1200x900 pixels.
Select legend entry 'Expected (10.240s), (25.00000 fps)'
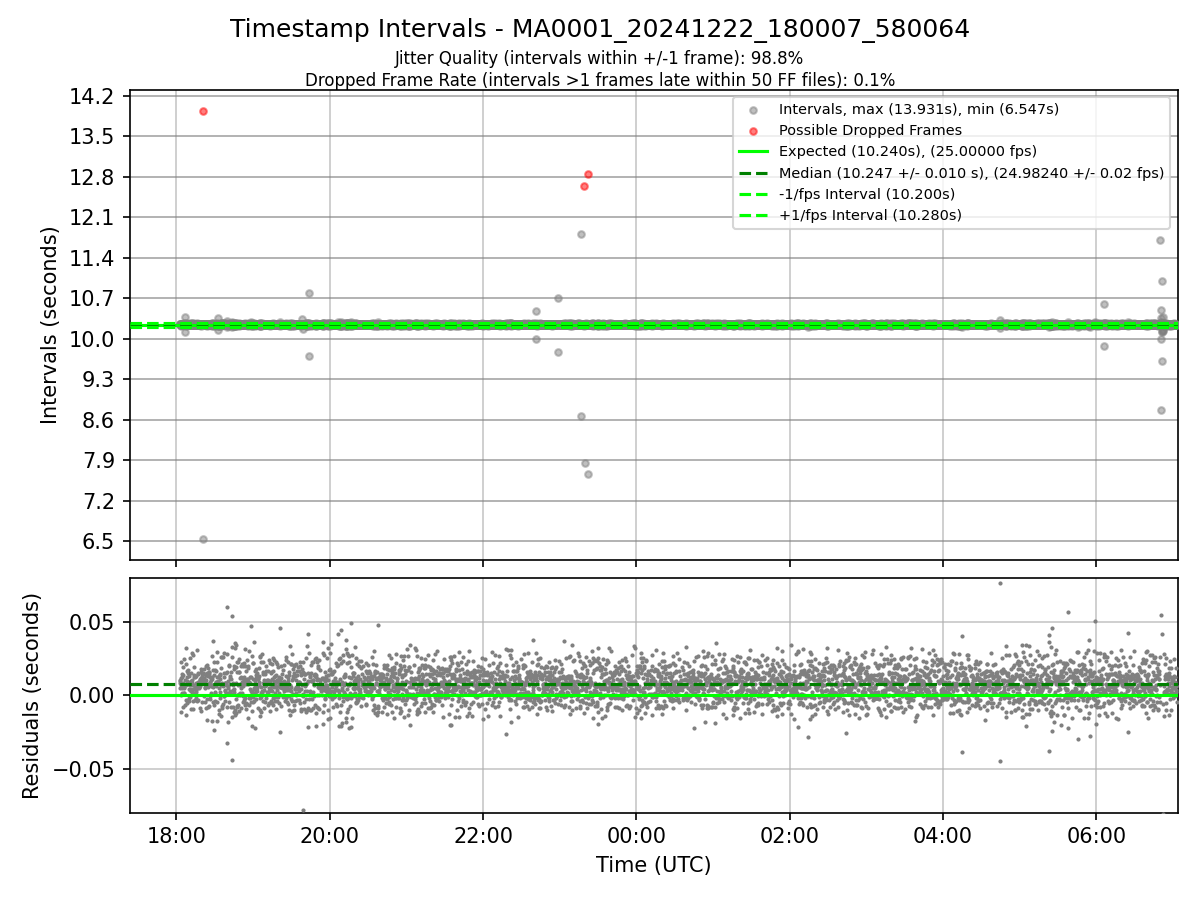coord(908,151)
